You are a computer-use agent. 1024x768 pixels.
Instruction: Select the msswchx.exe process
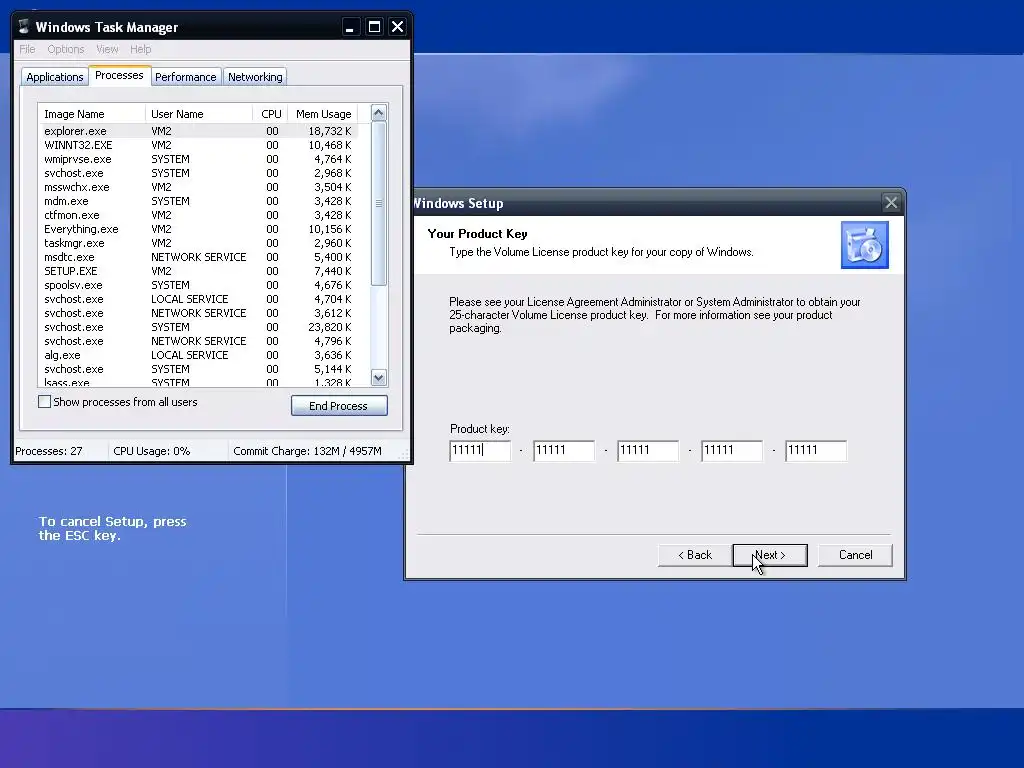(x=199, y=187)
